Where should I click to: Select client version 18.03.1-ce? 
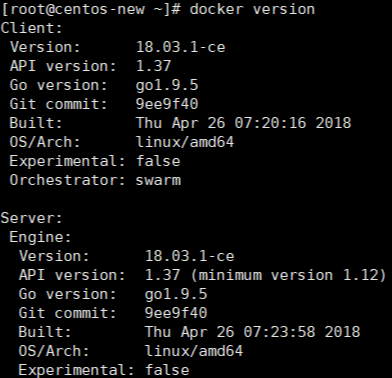point(180,47)
